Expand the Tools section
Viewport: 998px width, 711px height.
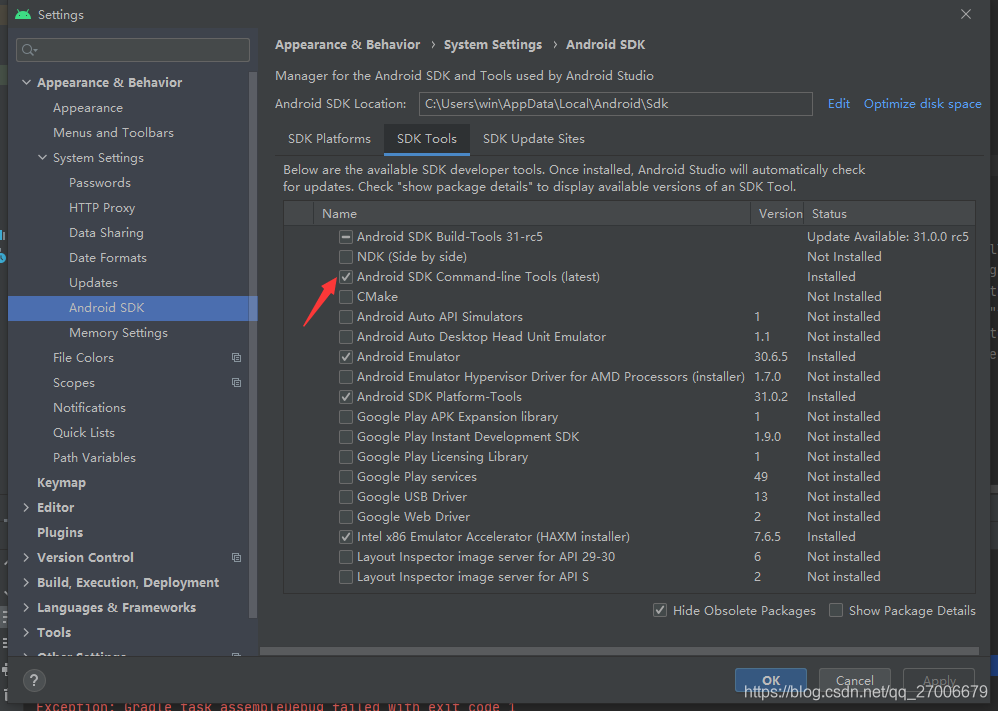(x=26, y=632)
